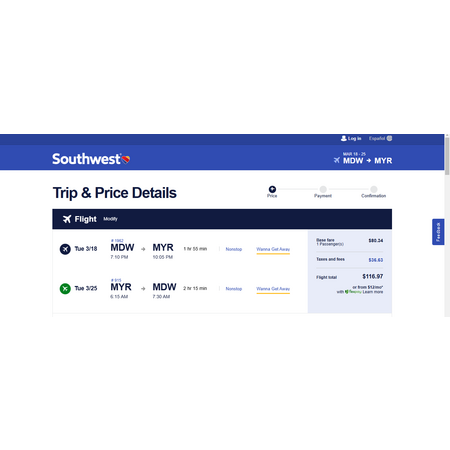Screen dimensions: 450x450
Task: Click the airplane icon beside MDW header route
Action: (337, 160)
